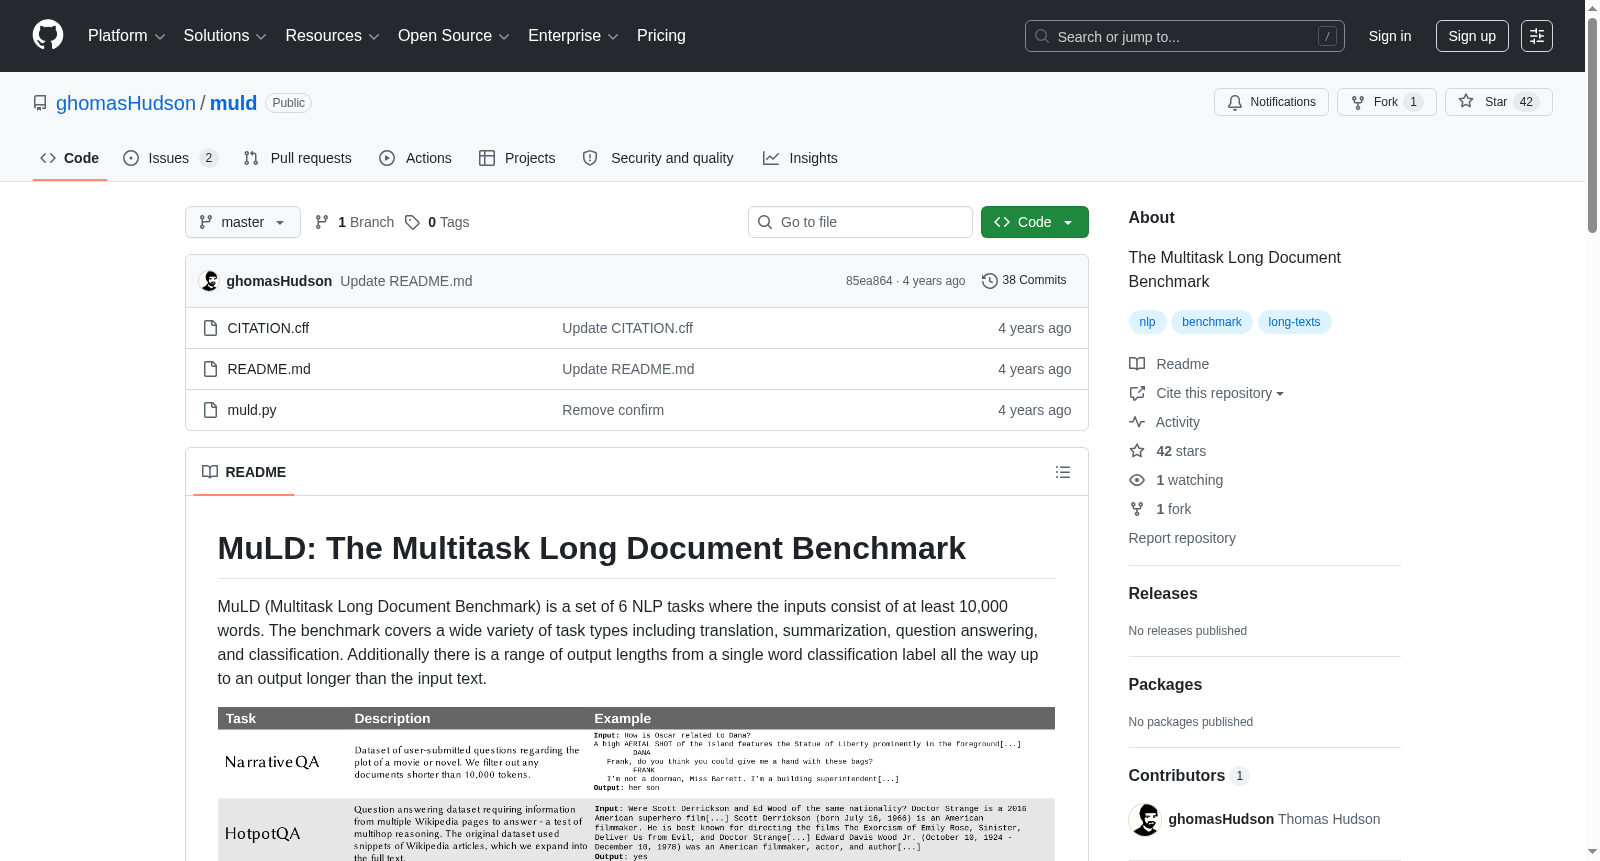
Task: Click the README.md file icon
Action: click(x=210, y=369)
